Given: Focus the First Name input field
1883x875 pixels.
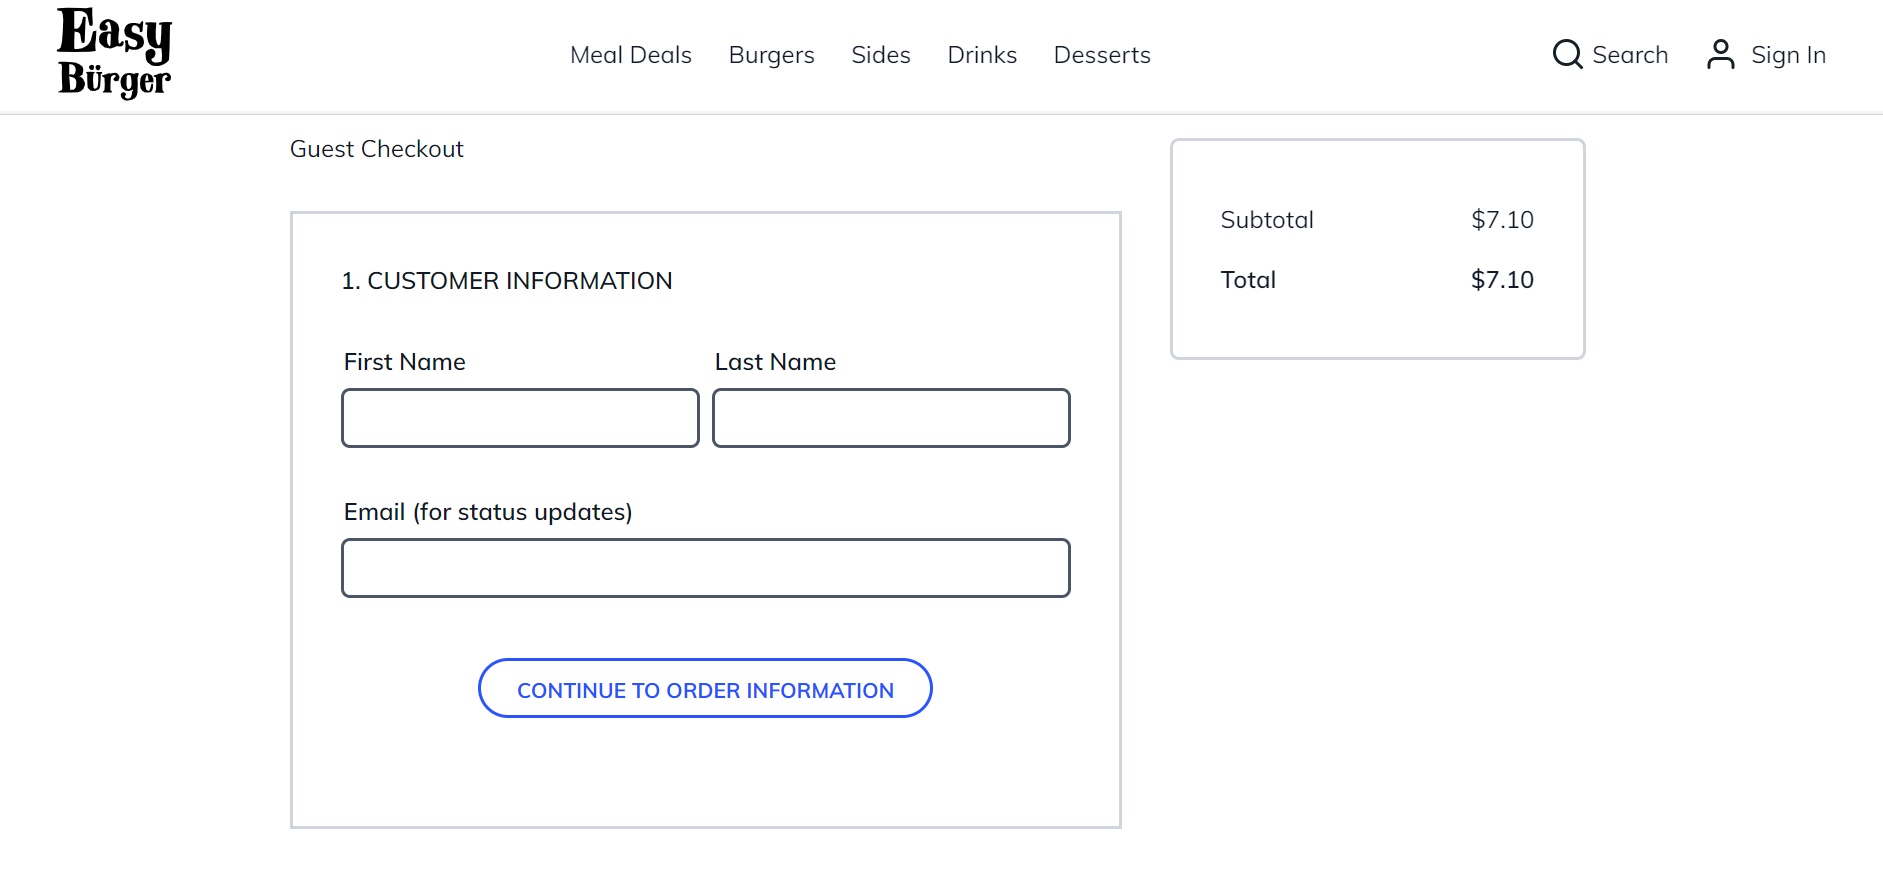Looking at the screenshot, I should click(520, 418).
